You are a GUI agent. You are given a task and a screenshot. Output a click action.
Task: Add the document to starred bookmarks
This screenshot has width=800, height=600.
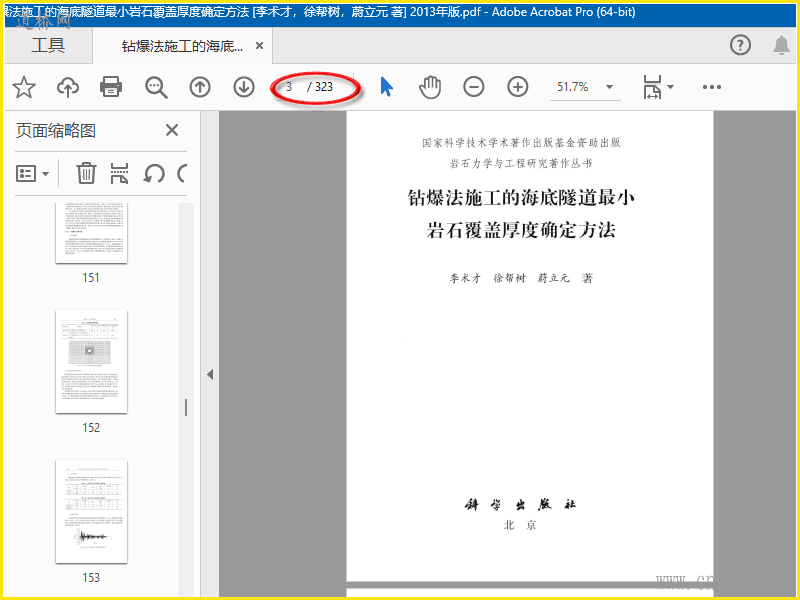(x=24, y=87)
